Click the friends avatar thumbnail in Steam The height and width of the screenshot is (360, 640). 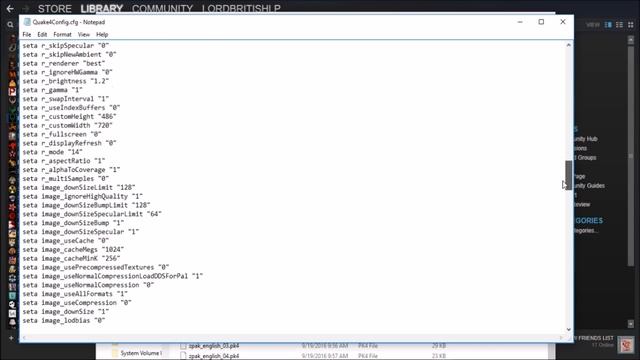[626, 345]
